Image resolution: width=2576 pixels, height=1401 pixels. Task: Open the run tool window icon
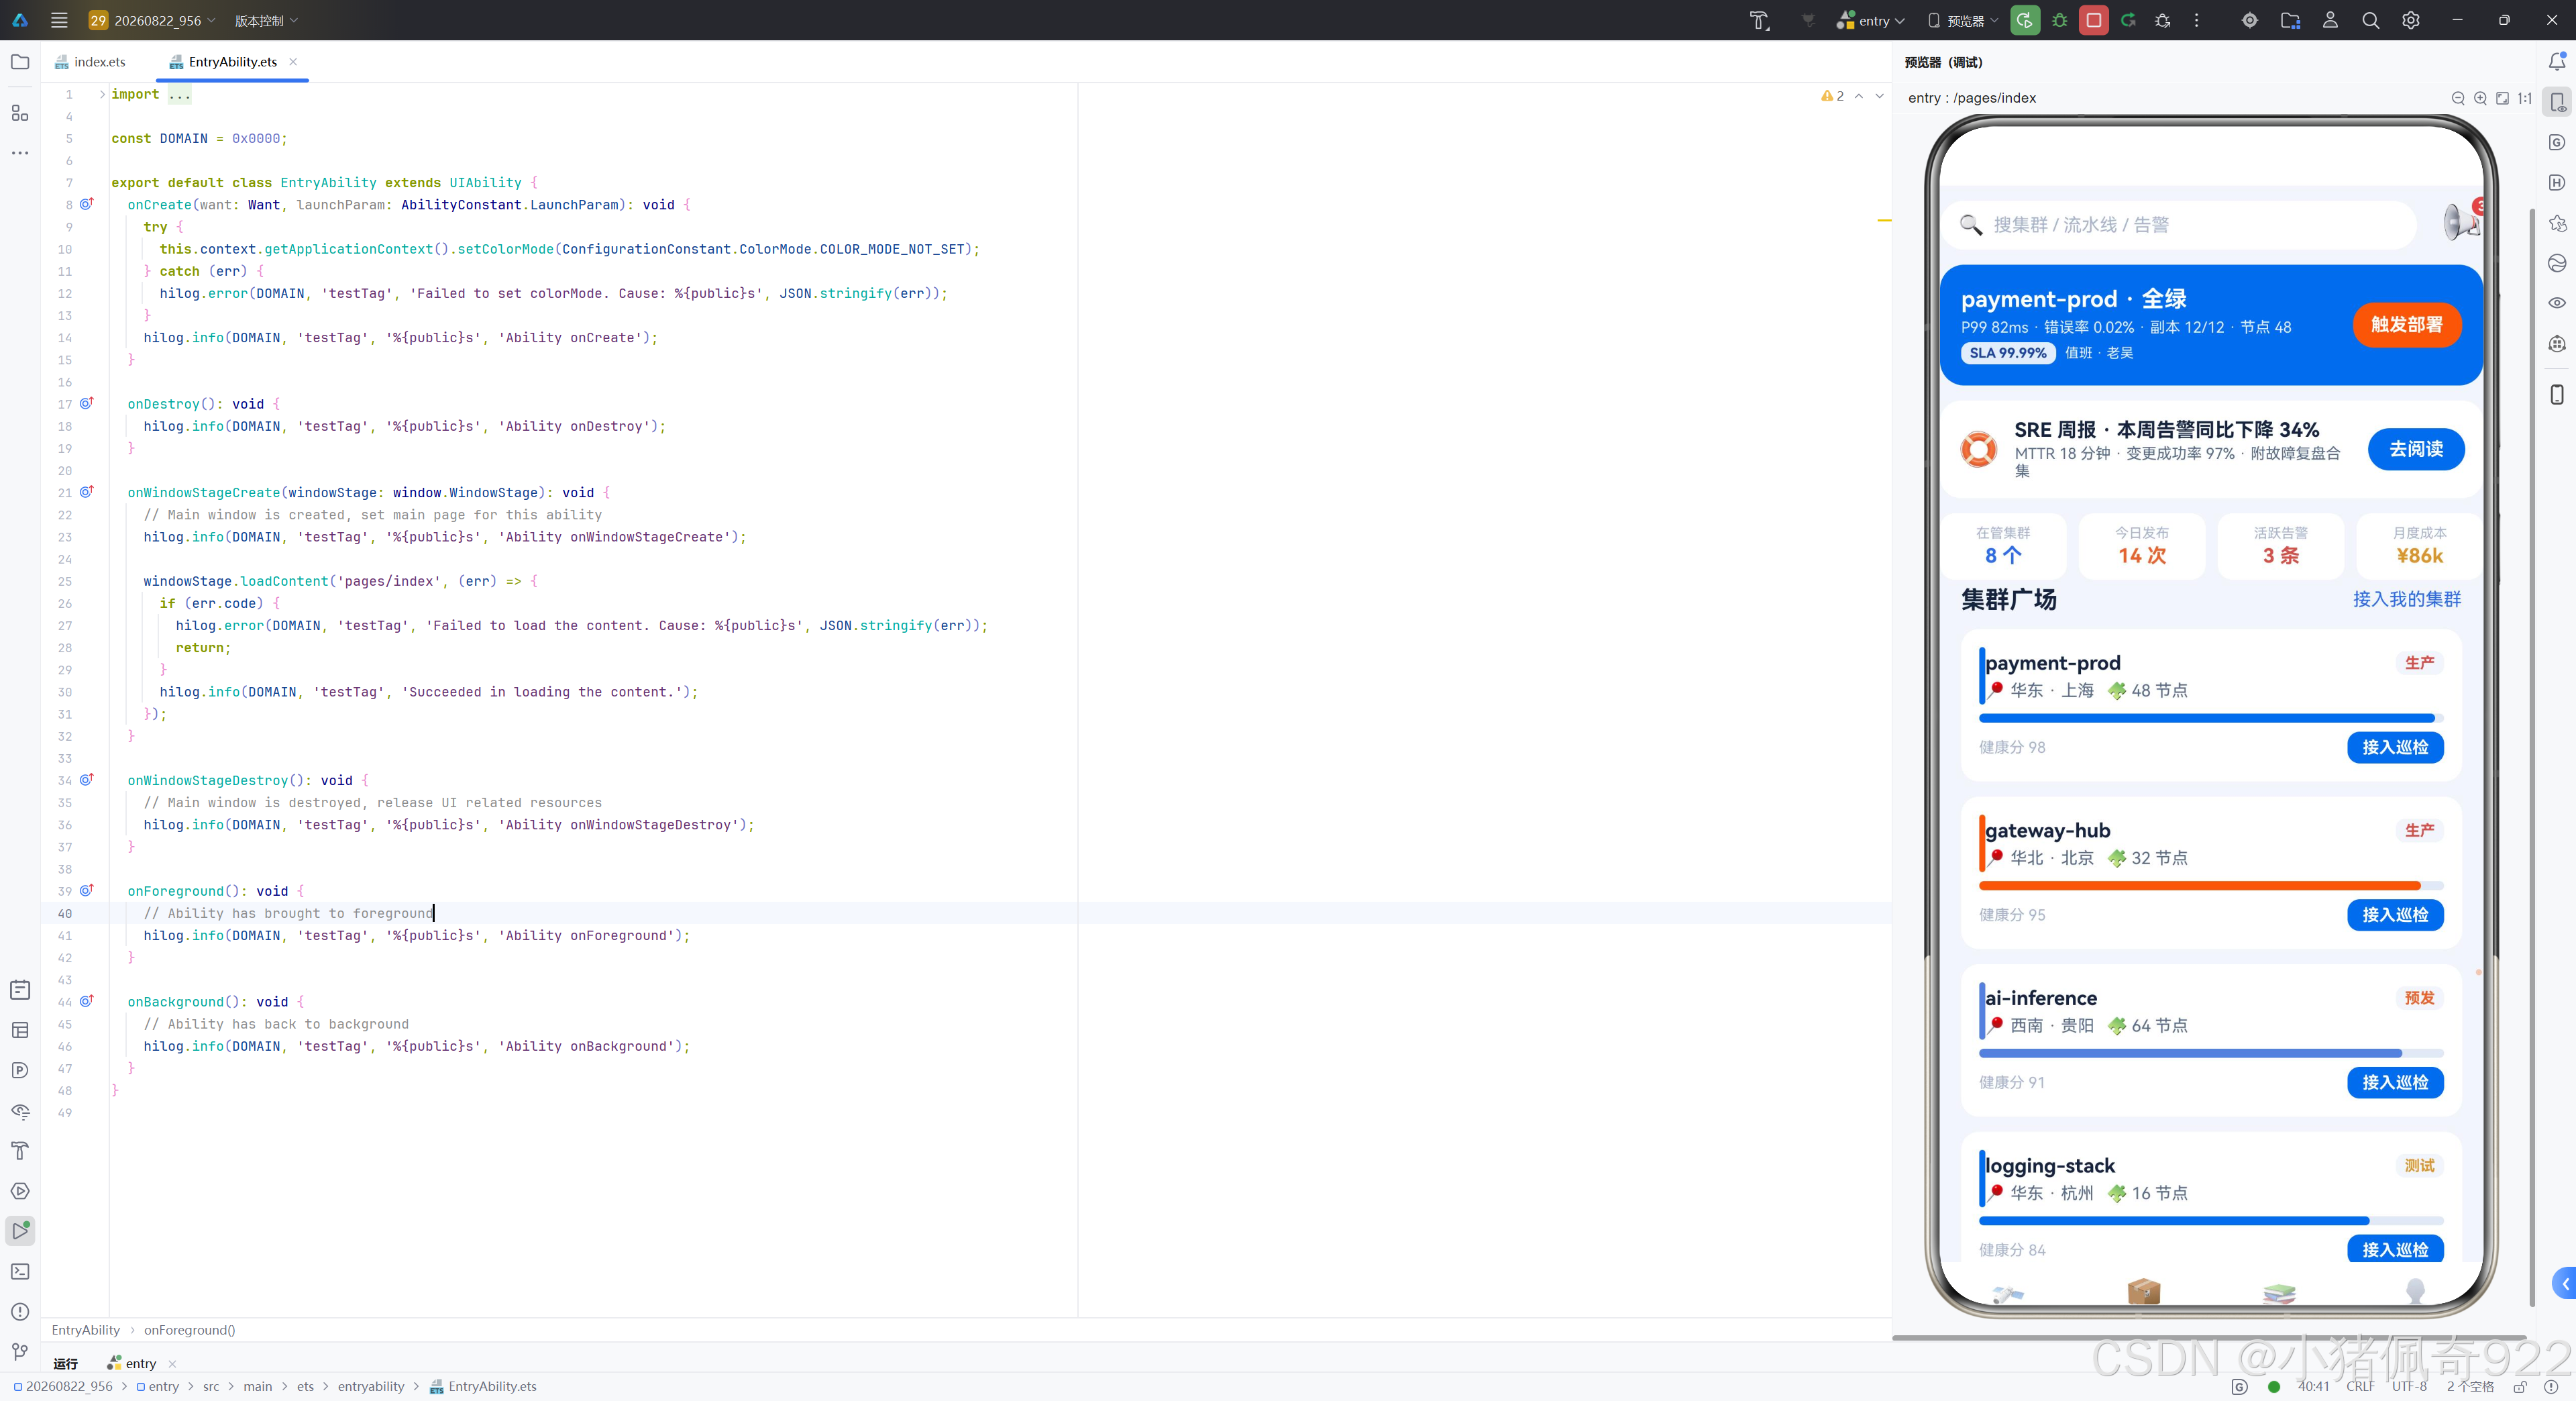(20, 1231)
